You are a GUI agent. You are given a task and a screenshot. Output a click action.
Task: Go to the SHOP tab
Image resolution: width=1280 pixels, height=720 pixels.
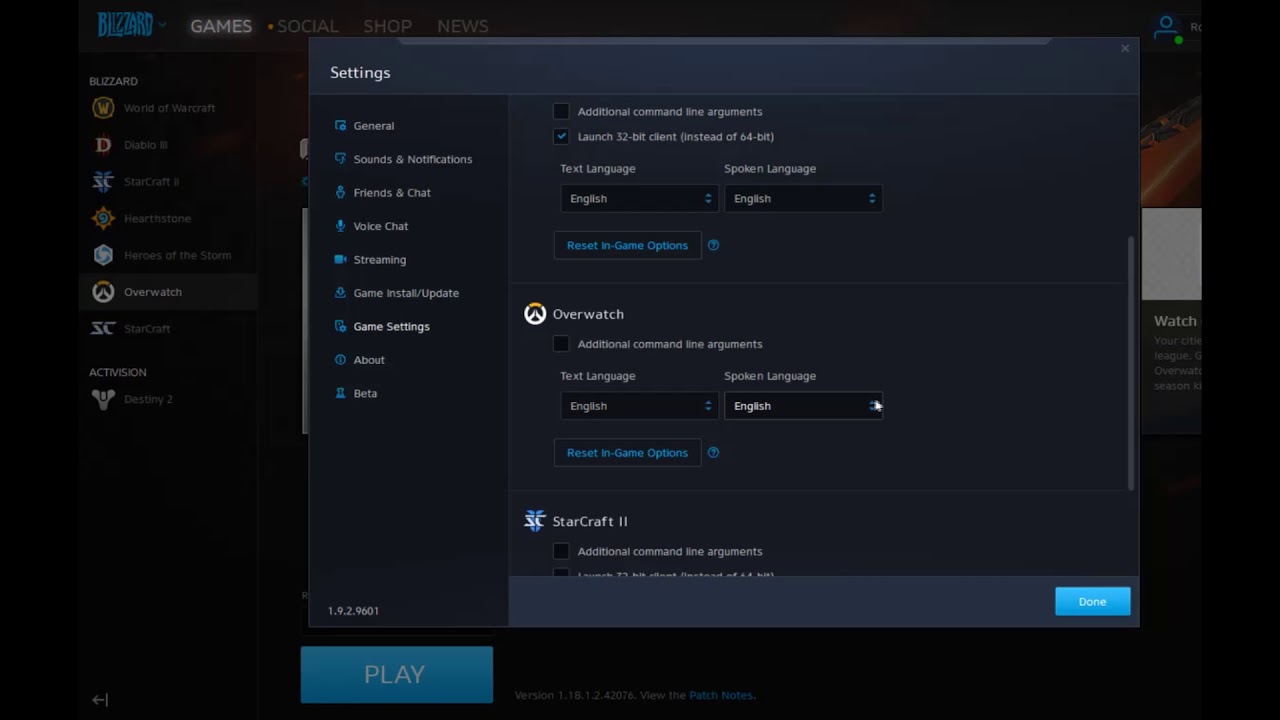coord(387,26)
